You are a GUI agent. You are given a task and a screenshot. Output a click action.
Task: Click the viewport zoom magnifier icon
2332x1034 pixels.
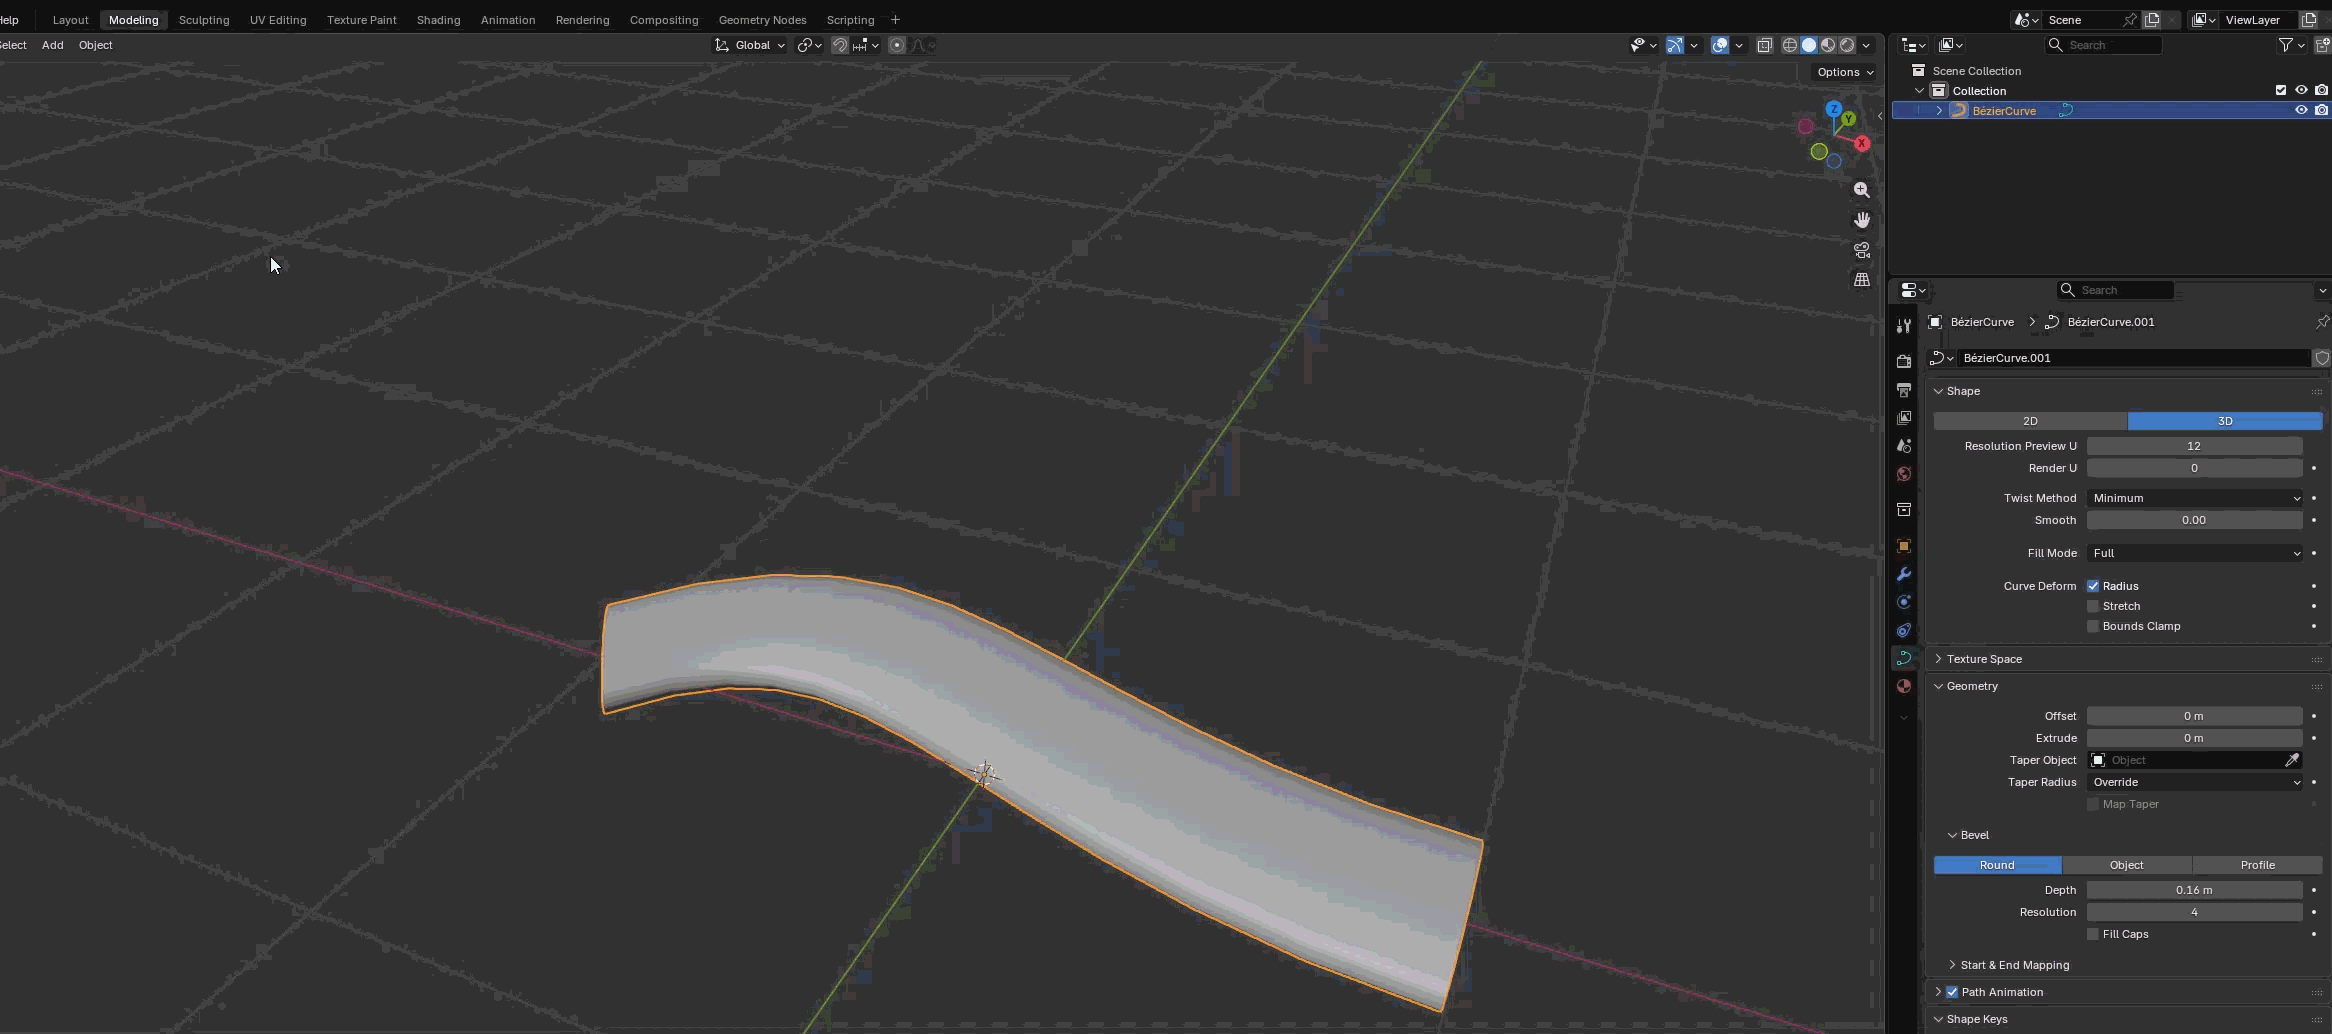click(x=1861, y=190)
